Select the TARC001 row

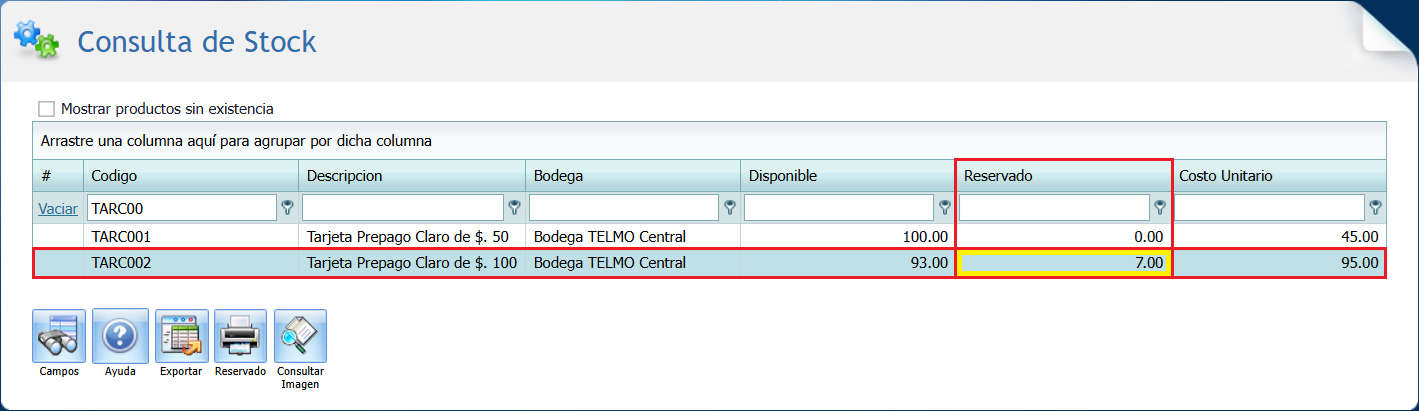tap(190, 237)
